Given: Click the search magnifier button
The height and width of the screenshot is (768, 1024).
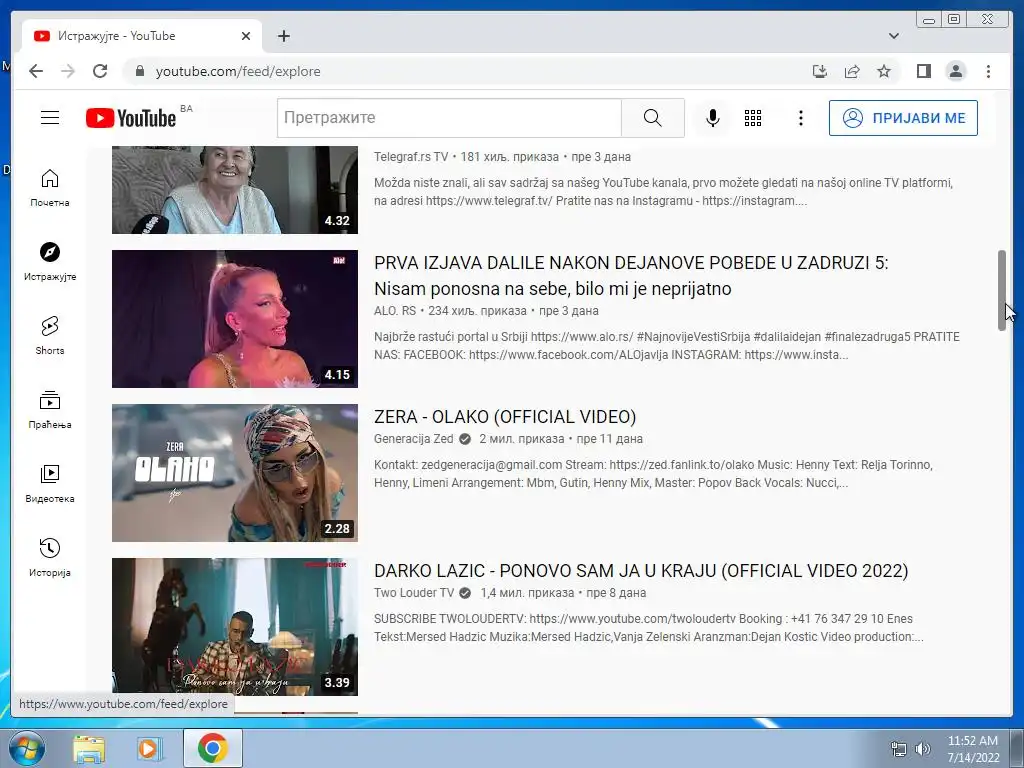Looking at the screenshot, I should (x=652, y=118).
